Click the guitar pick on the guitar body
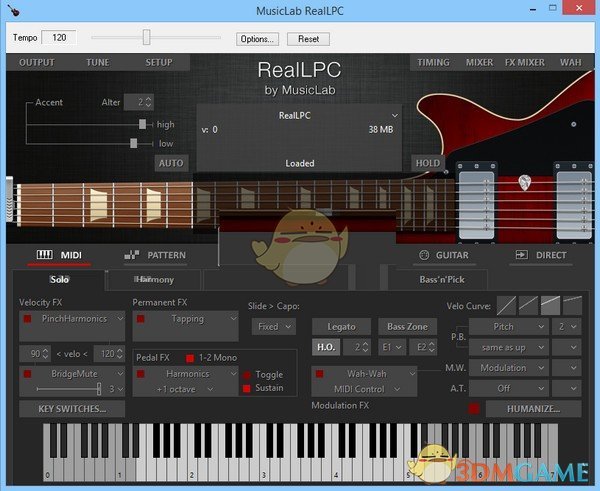600x491 pixels. tap(525, 182)
